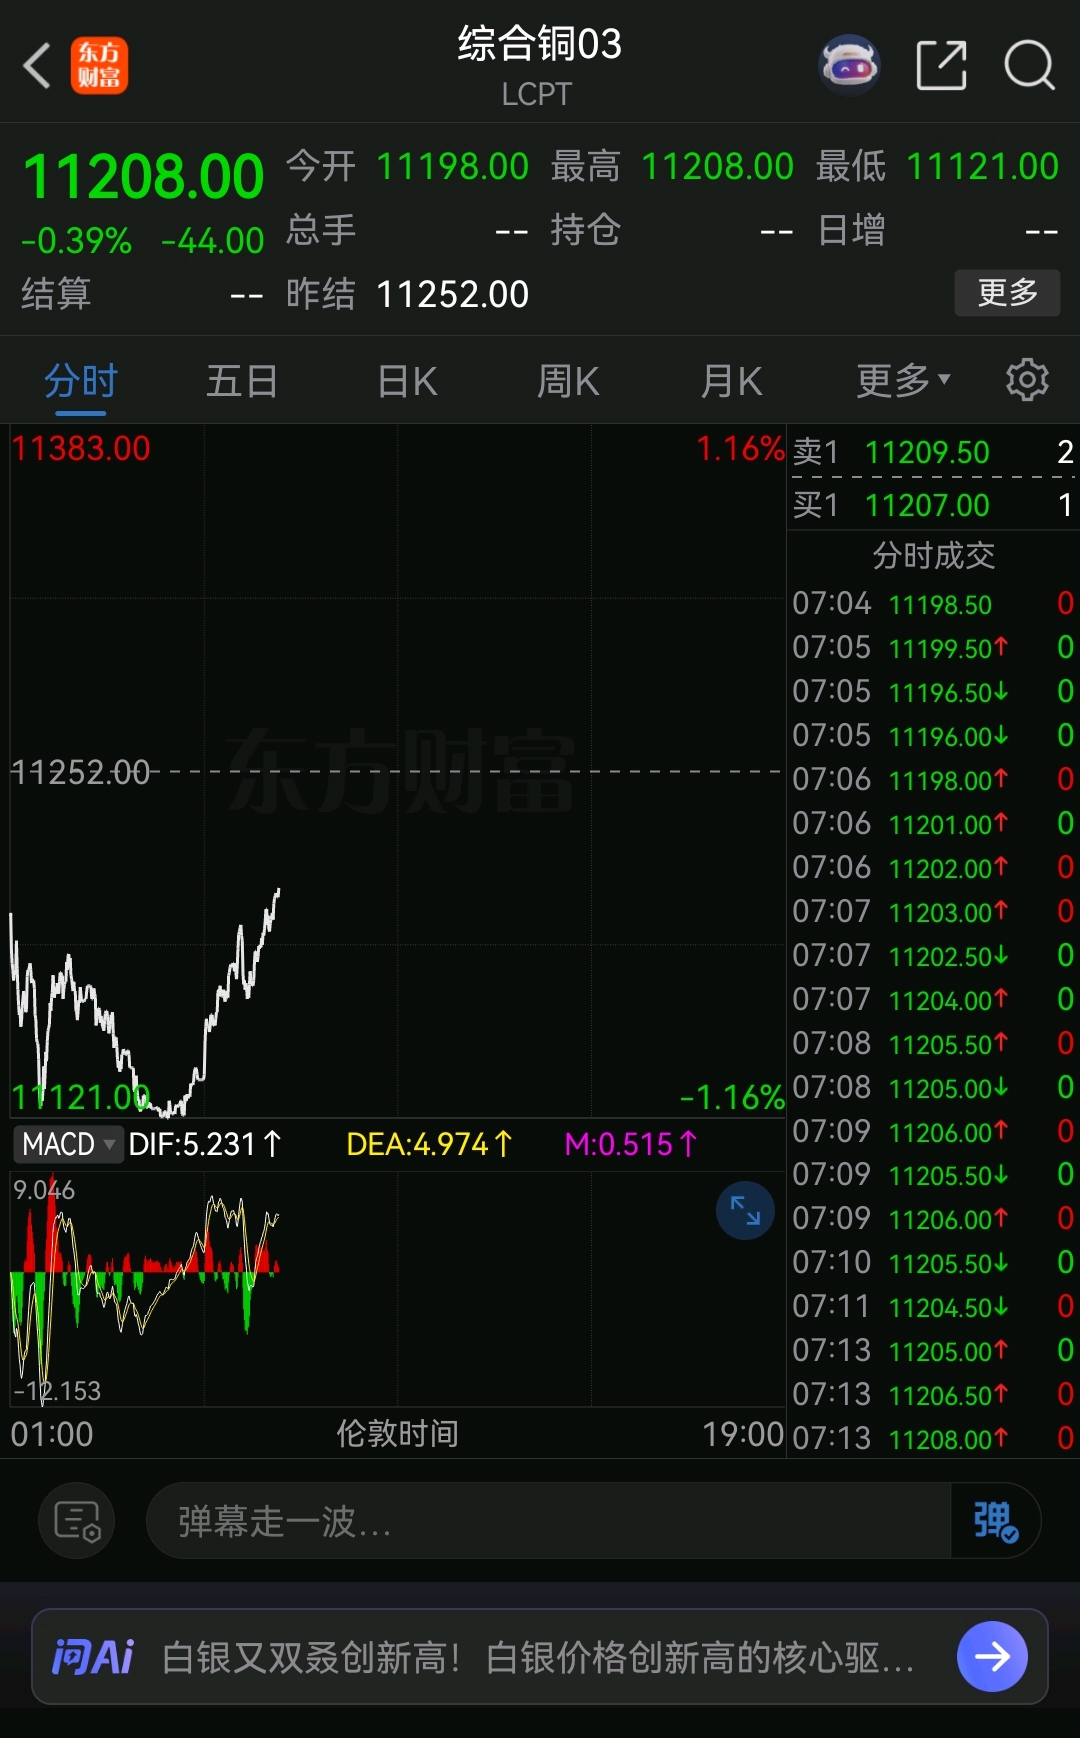Tap the Eastmoney app logo
This screenshot has width=1080, height=1738.
[99, 66]
